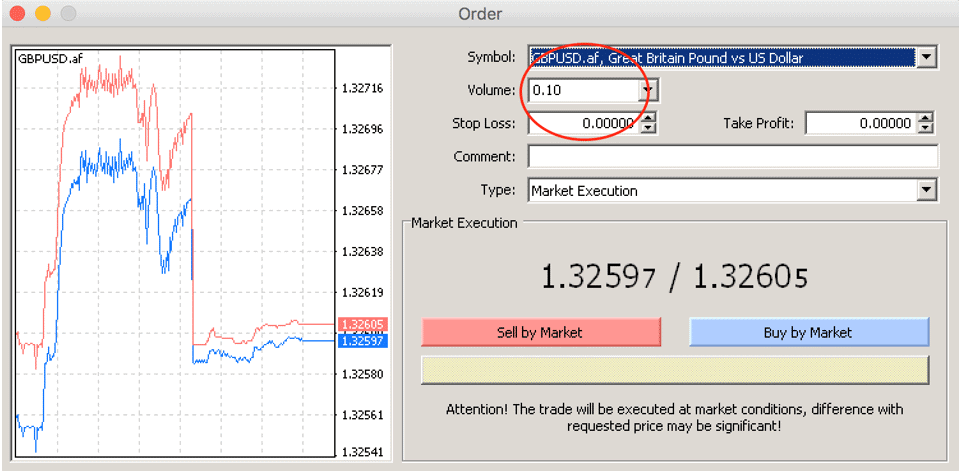Viewport: 961px width, 471px height.
Task: Close the Order window with red button
Action: [17, 13]
